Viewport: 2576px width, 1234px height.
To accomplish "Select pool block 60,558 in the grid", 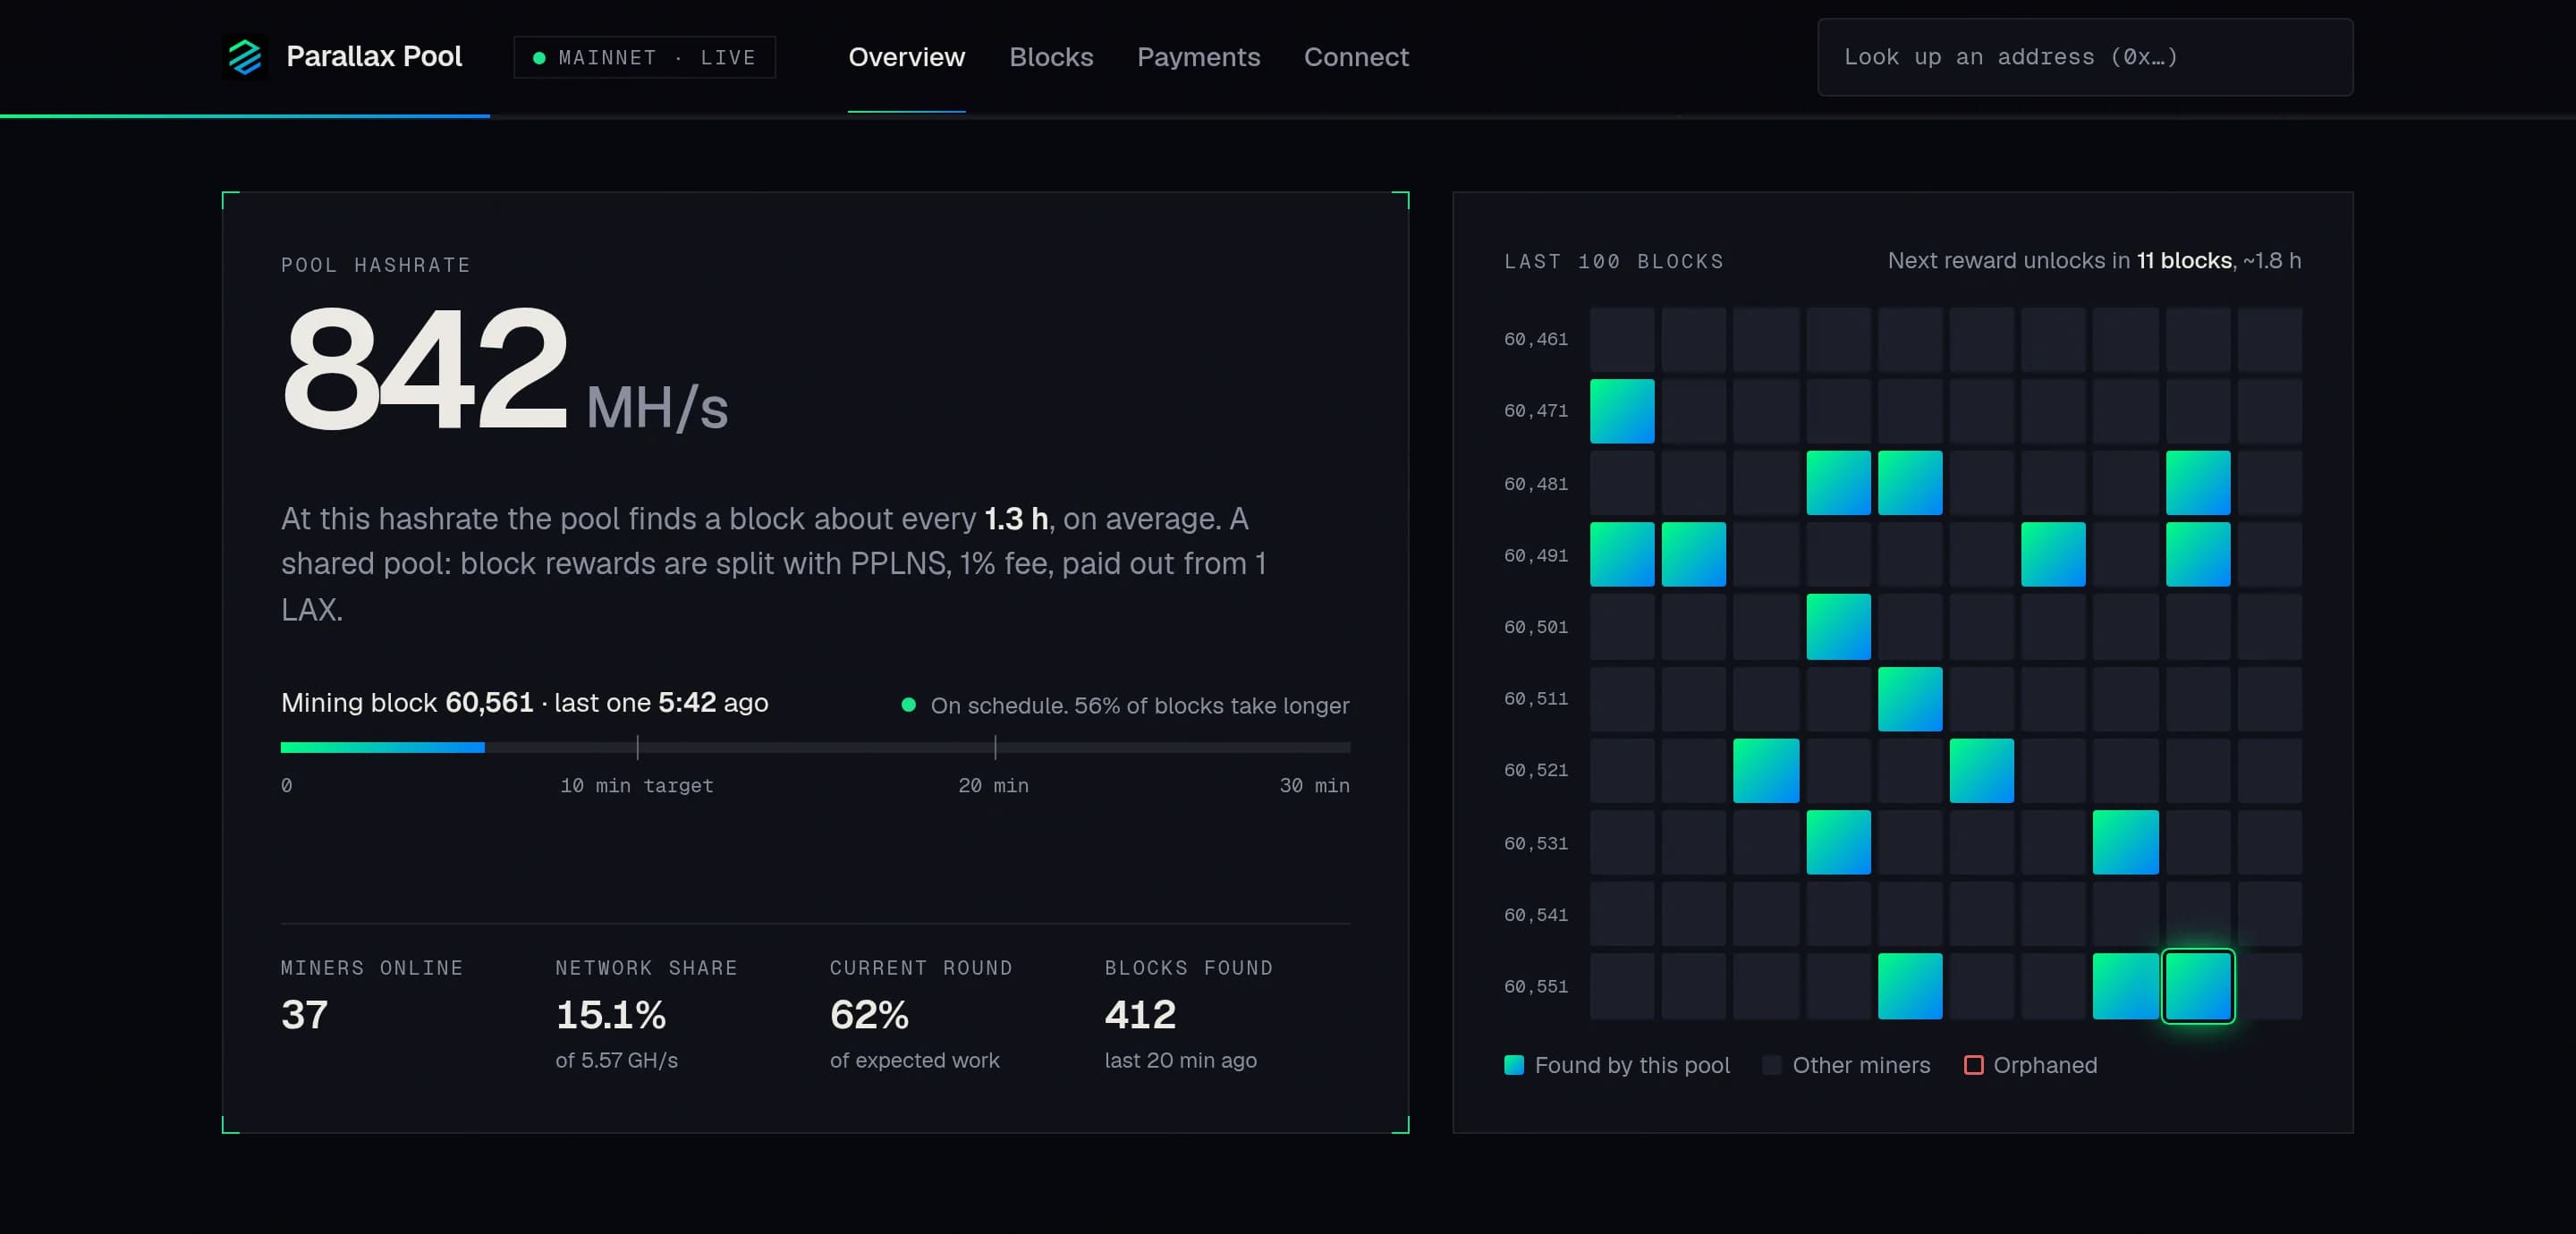I will [x=2125, y=986].
